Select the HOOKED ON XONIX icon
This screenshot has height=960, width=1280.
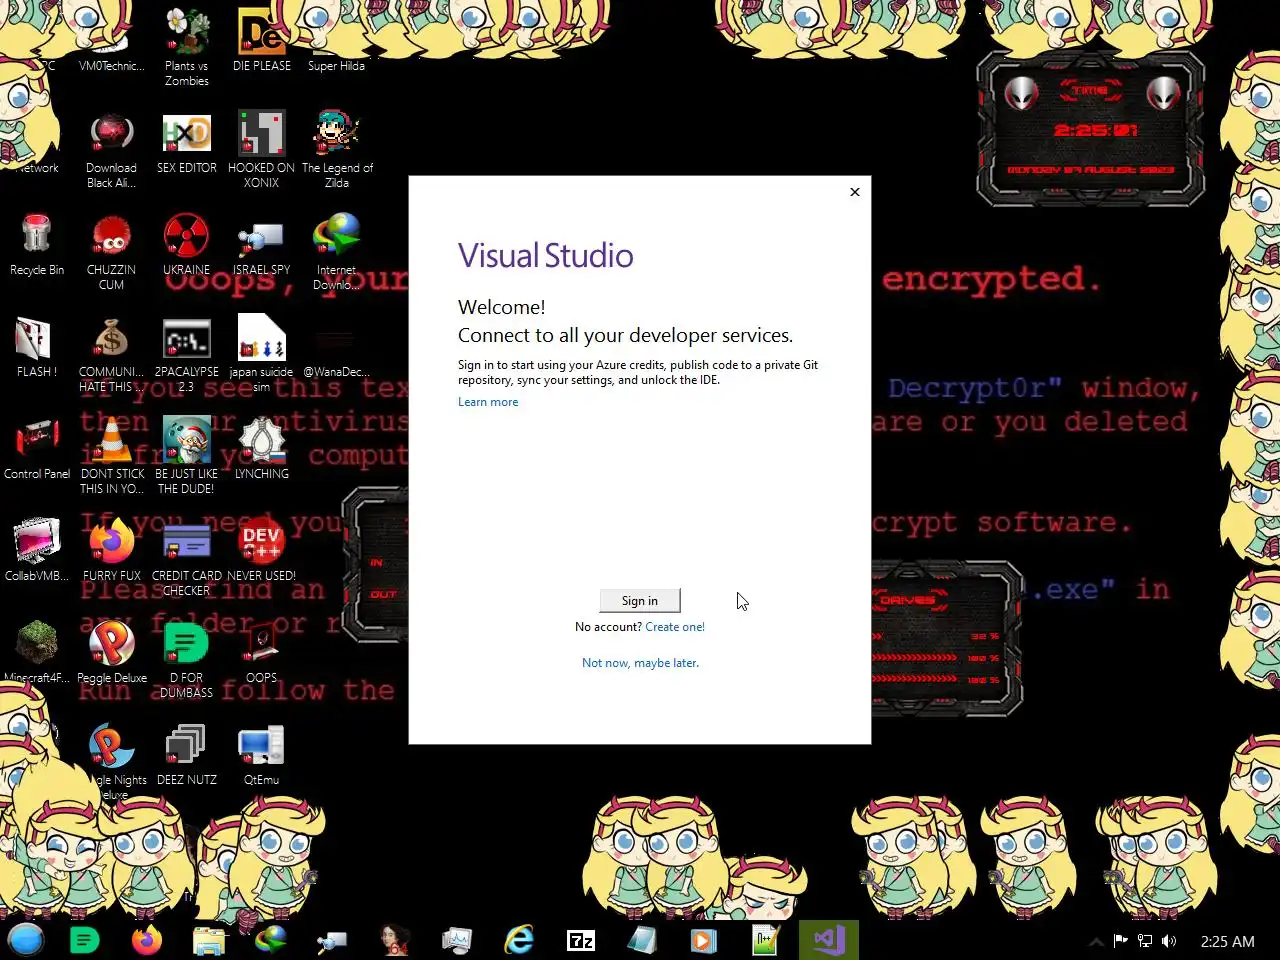pos(262,150)
